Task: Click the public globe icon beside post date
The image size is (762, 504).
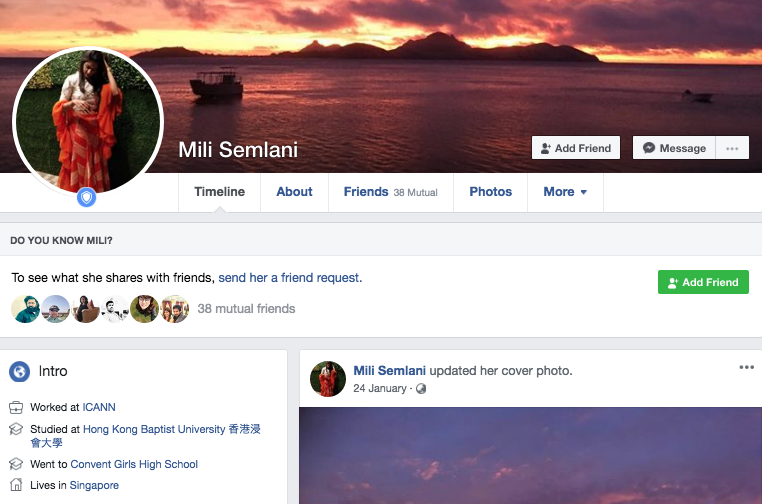Action: [421, 388]
